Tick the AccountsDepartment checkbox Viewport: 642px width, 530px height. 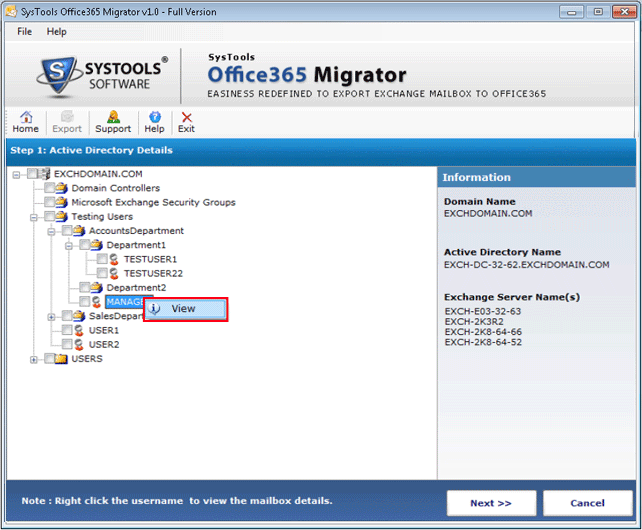coord(67,231)
